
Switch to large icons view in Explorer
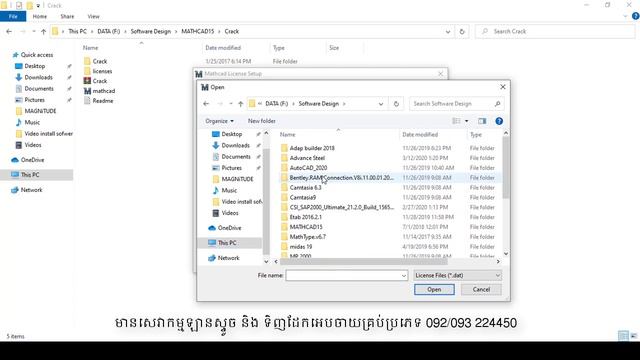coord(633,336)
